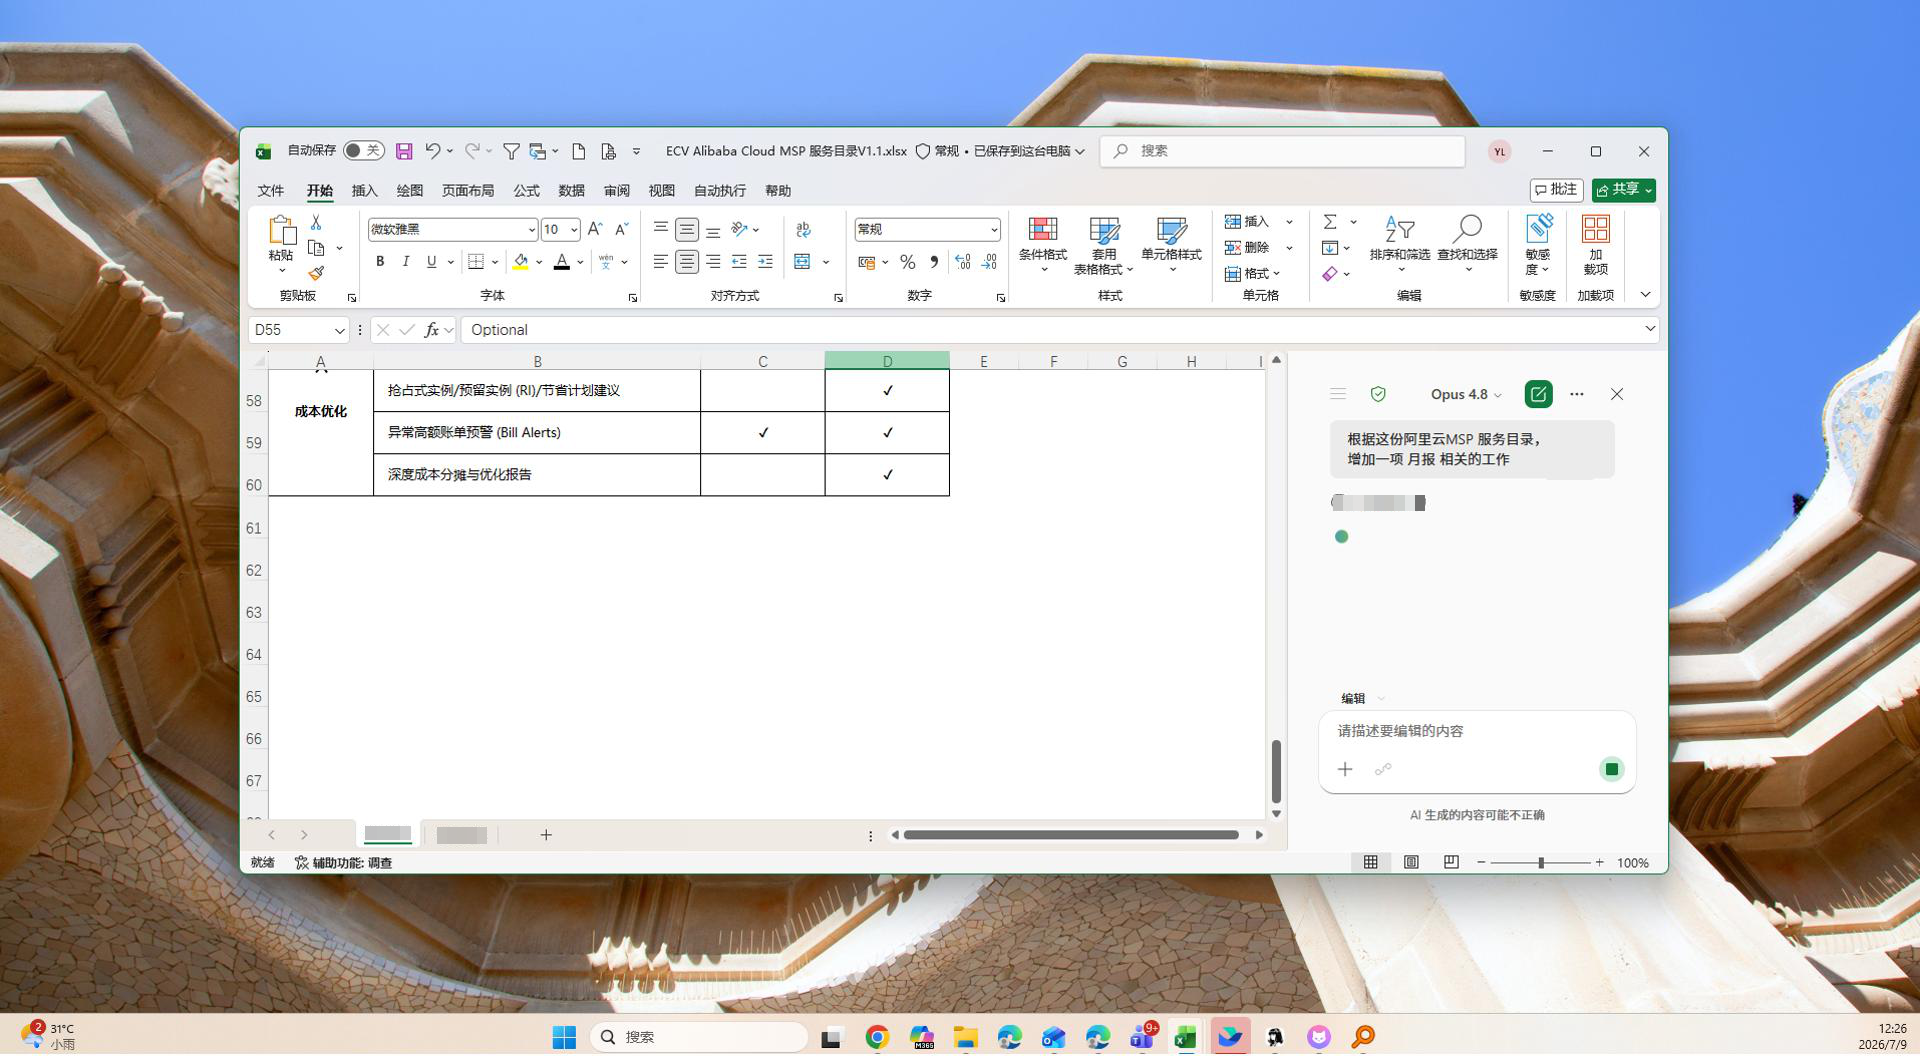Switch to the 数据 tab
Viewport: 1920px width, 1058px height.
click(572, 191)
